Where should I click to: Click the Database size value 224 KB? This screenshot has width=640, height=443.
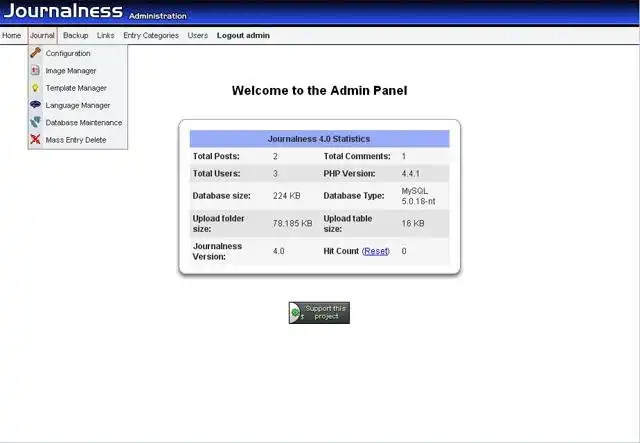point(287,196)
